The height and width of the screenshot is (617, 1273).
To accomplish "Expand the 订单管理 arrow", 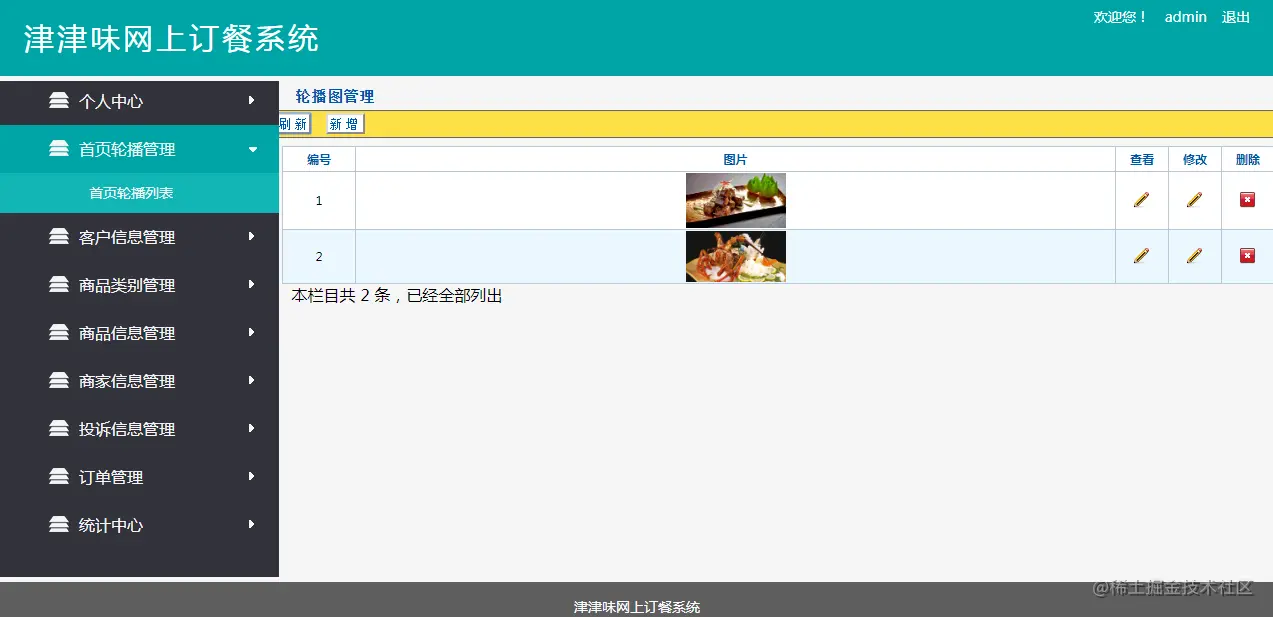I will 252,476.
